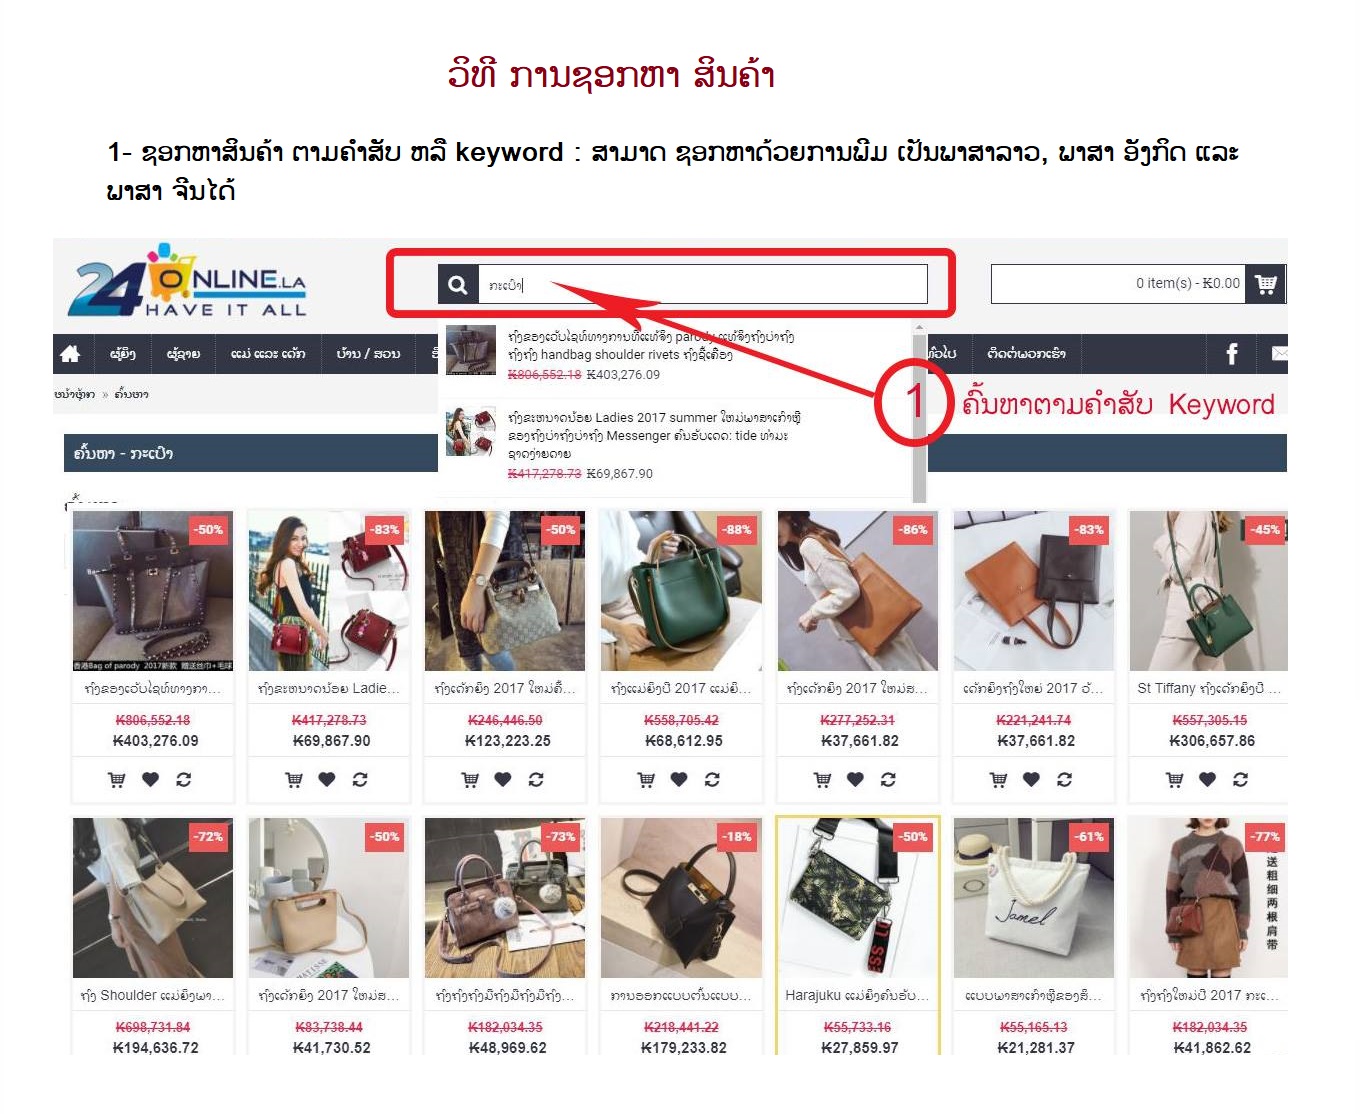This screenshot has width=1360, height=1114.
Task: Open Harajuku bag product link
Action: [x=857, y=995]
